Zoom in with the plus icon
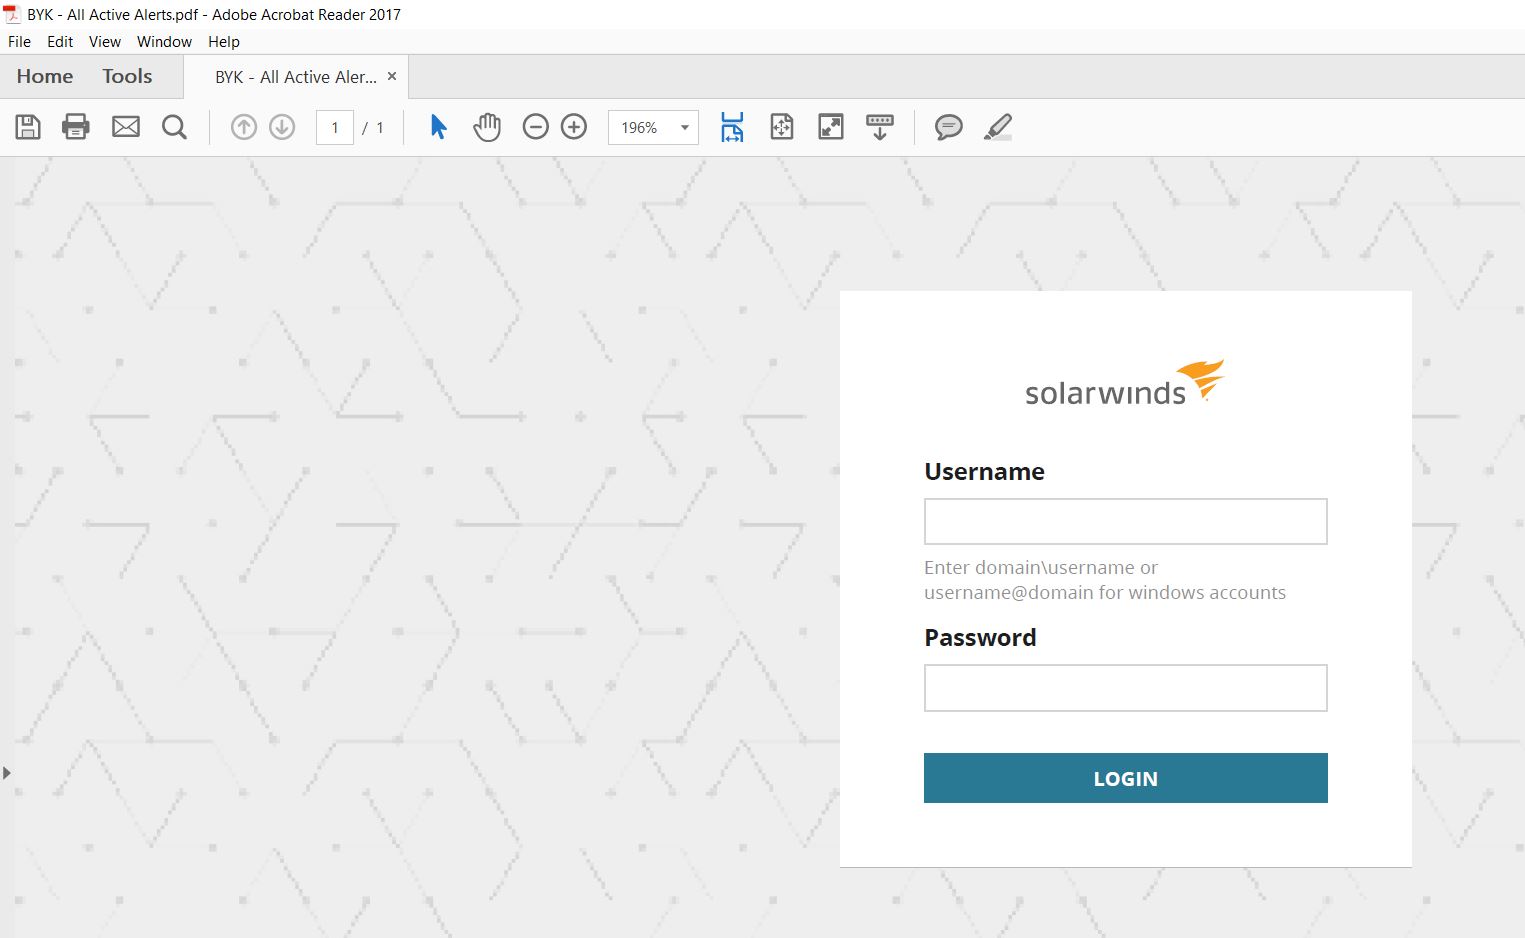The width and height of the screenshot is (1525, 938). 574,127
